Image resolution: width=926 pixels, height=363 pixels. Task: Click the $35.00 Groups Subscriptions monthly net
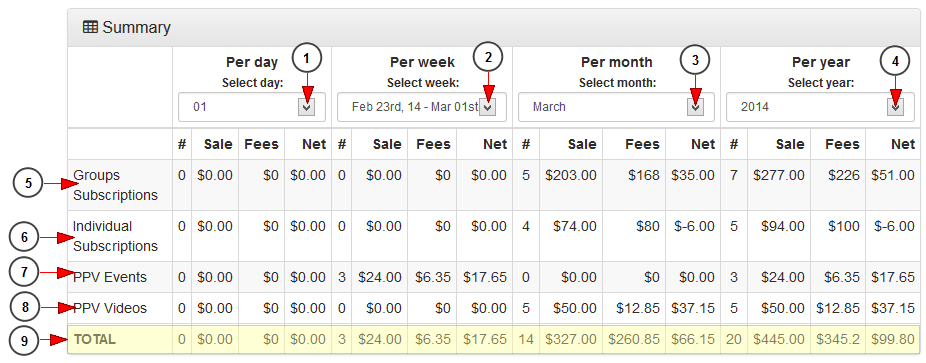pos(693,175)
